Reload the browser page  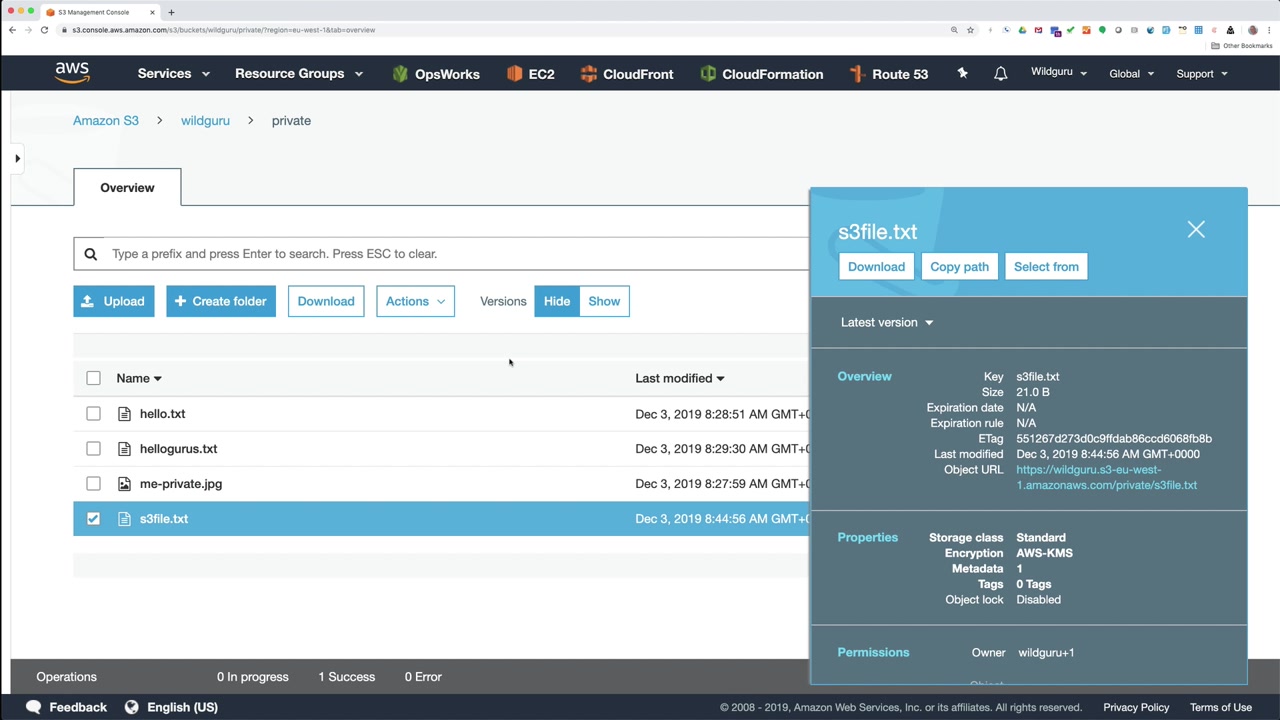tap(44, 30)
